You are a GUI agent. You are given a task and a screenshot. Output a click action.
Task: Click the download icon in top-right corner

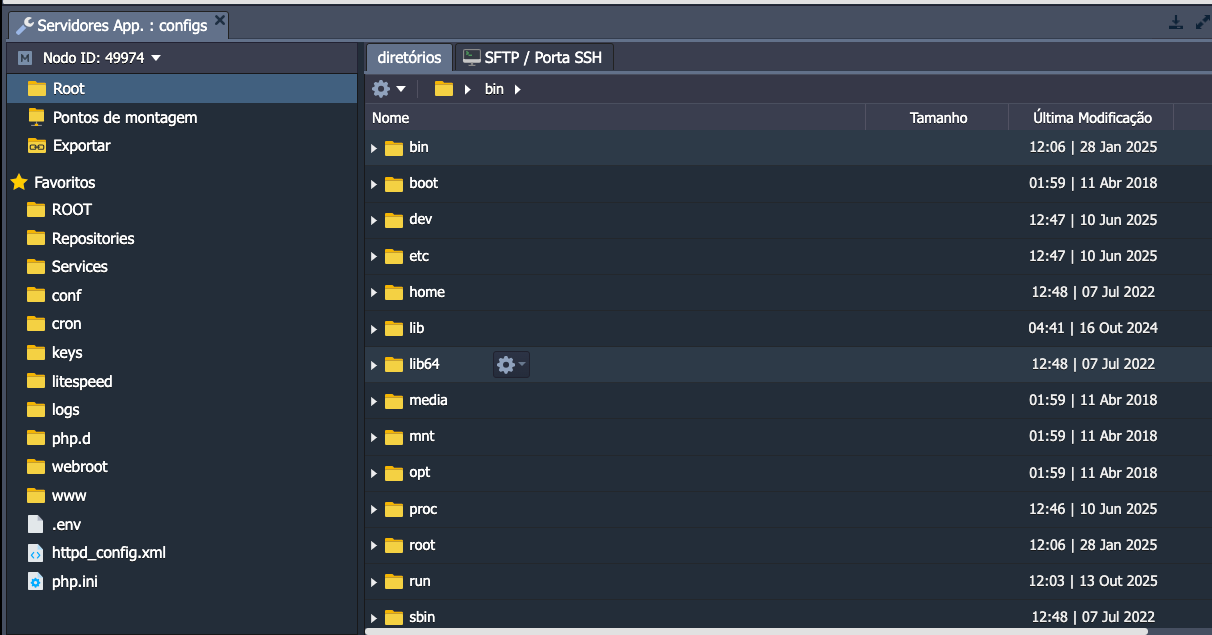click(1176, 23)
